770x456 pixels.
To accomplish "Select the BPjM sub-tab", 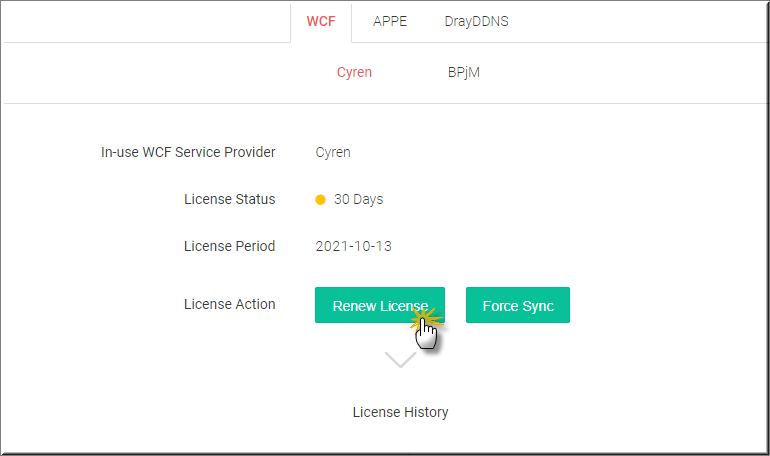I will [x=464, y=73].
